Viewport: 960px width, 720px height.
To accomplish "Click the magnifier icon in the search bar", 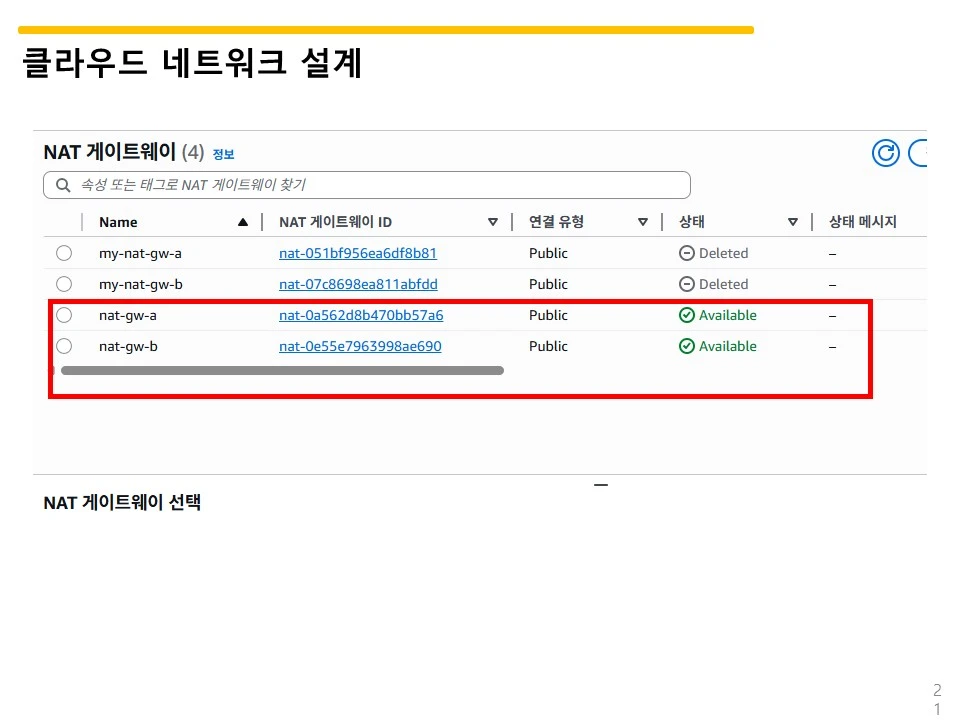I will pyautogui.click(x=62, y=184).
